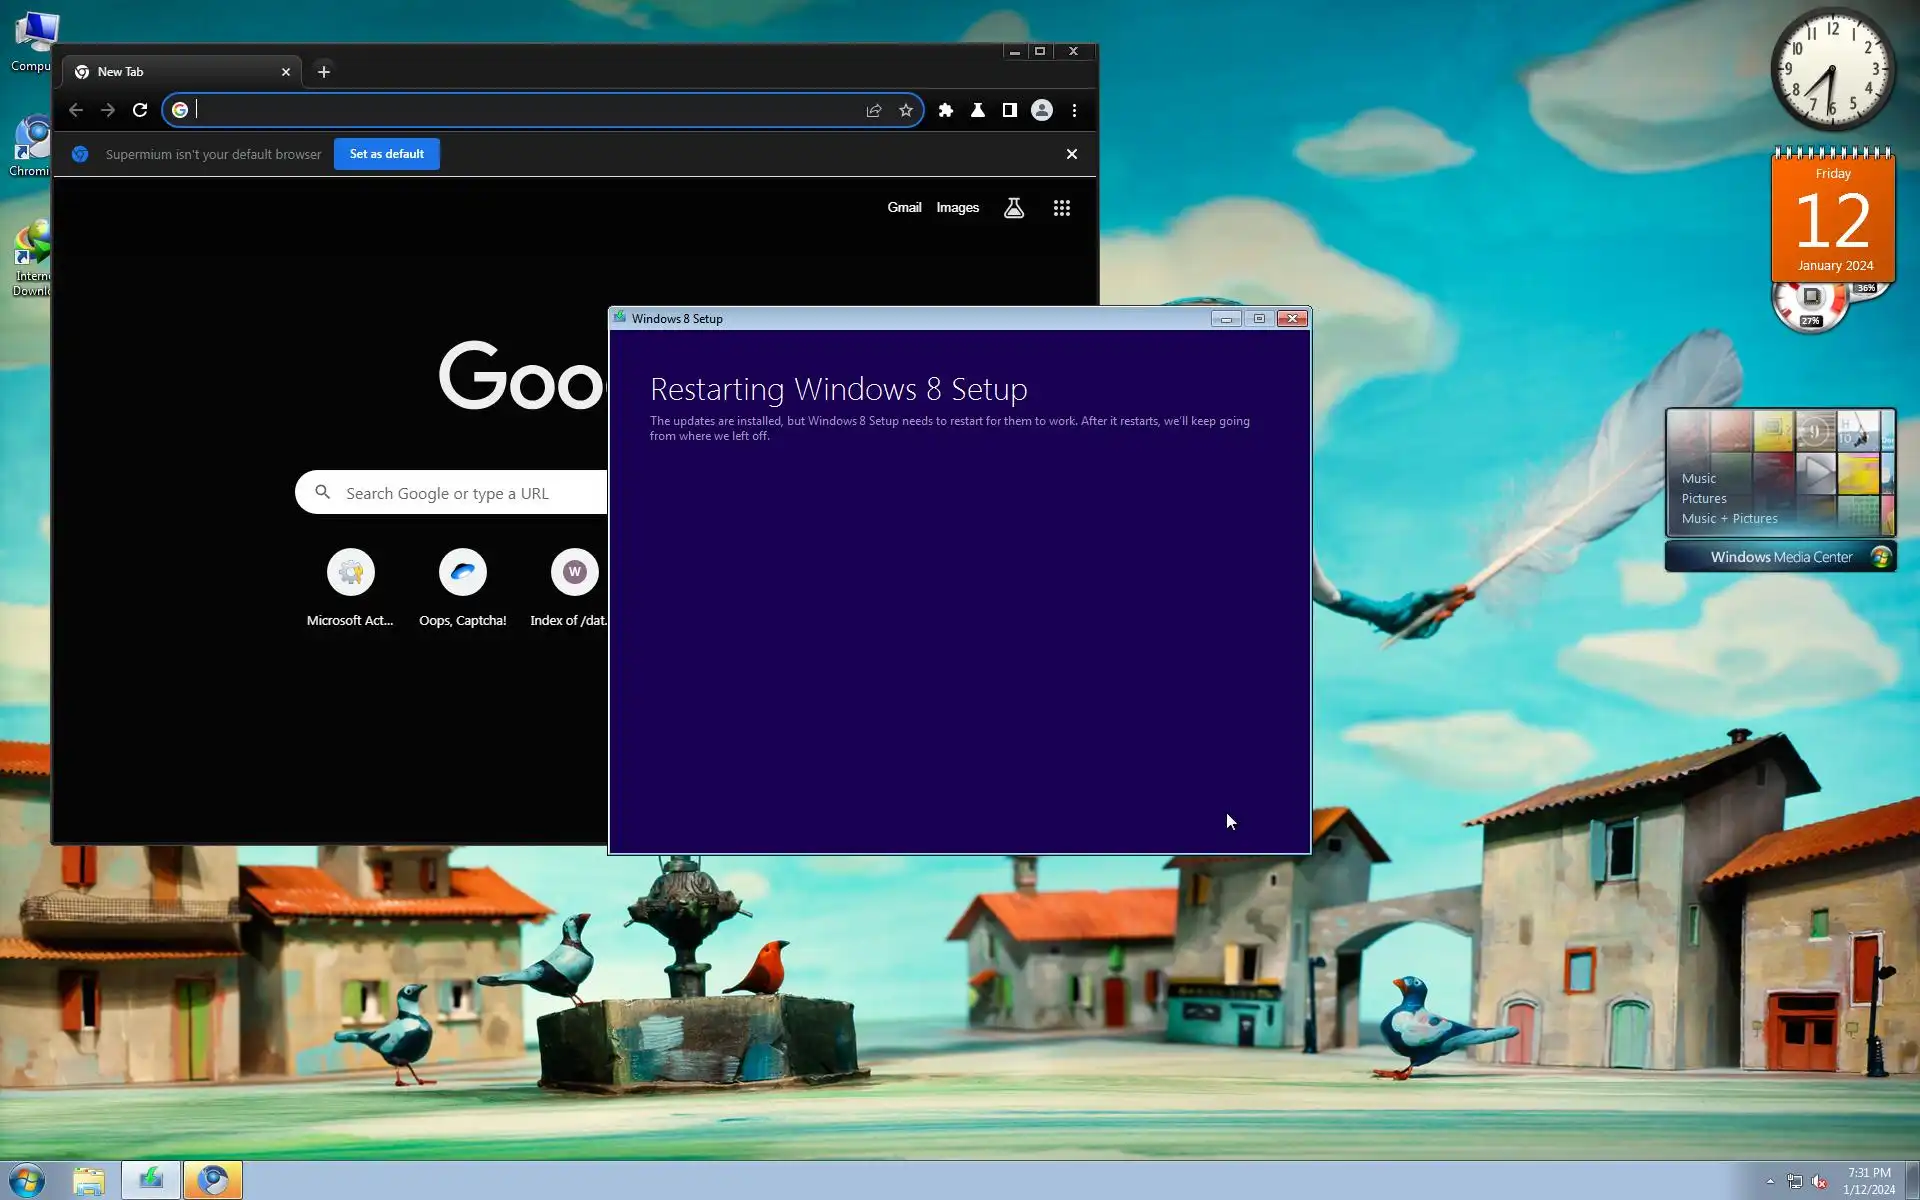Open the Gmail link

point(904,208)
